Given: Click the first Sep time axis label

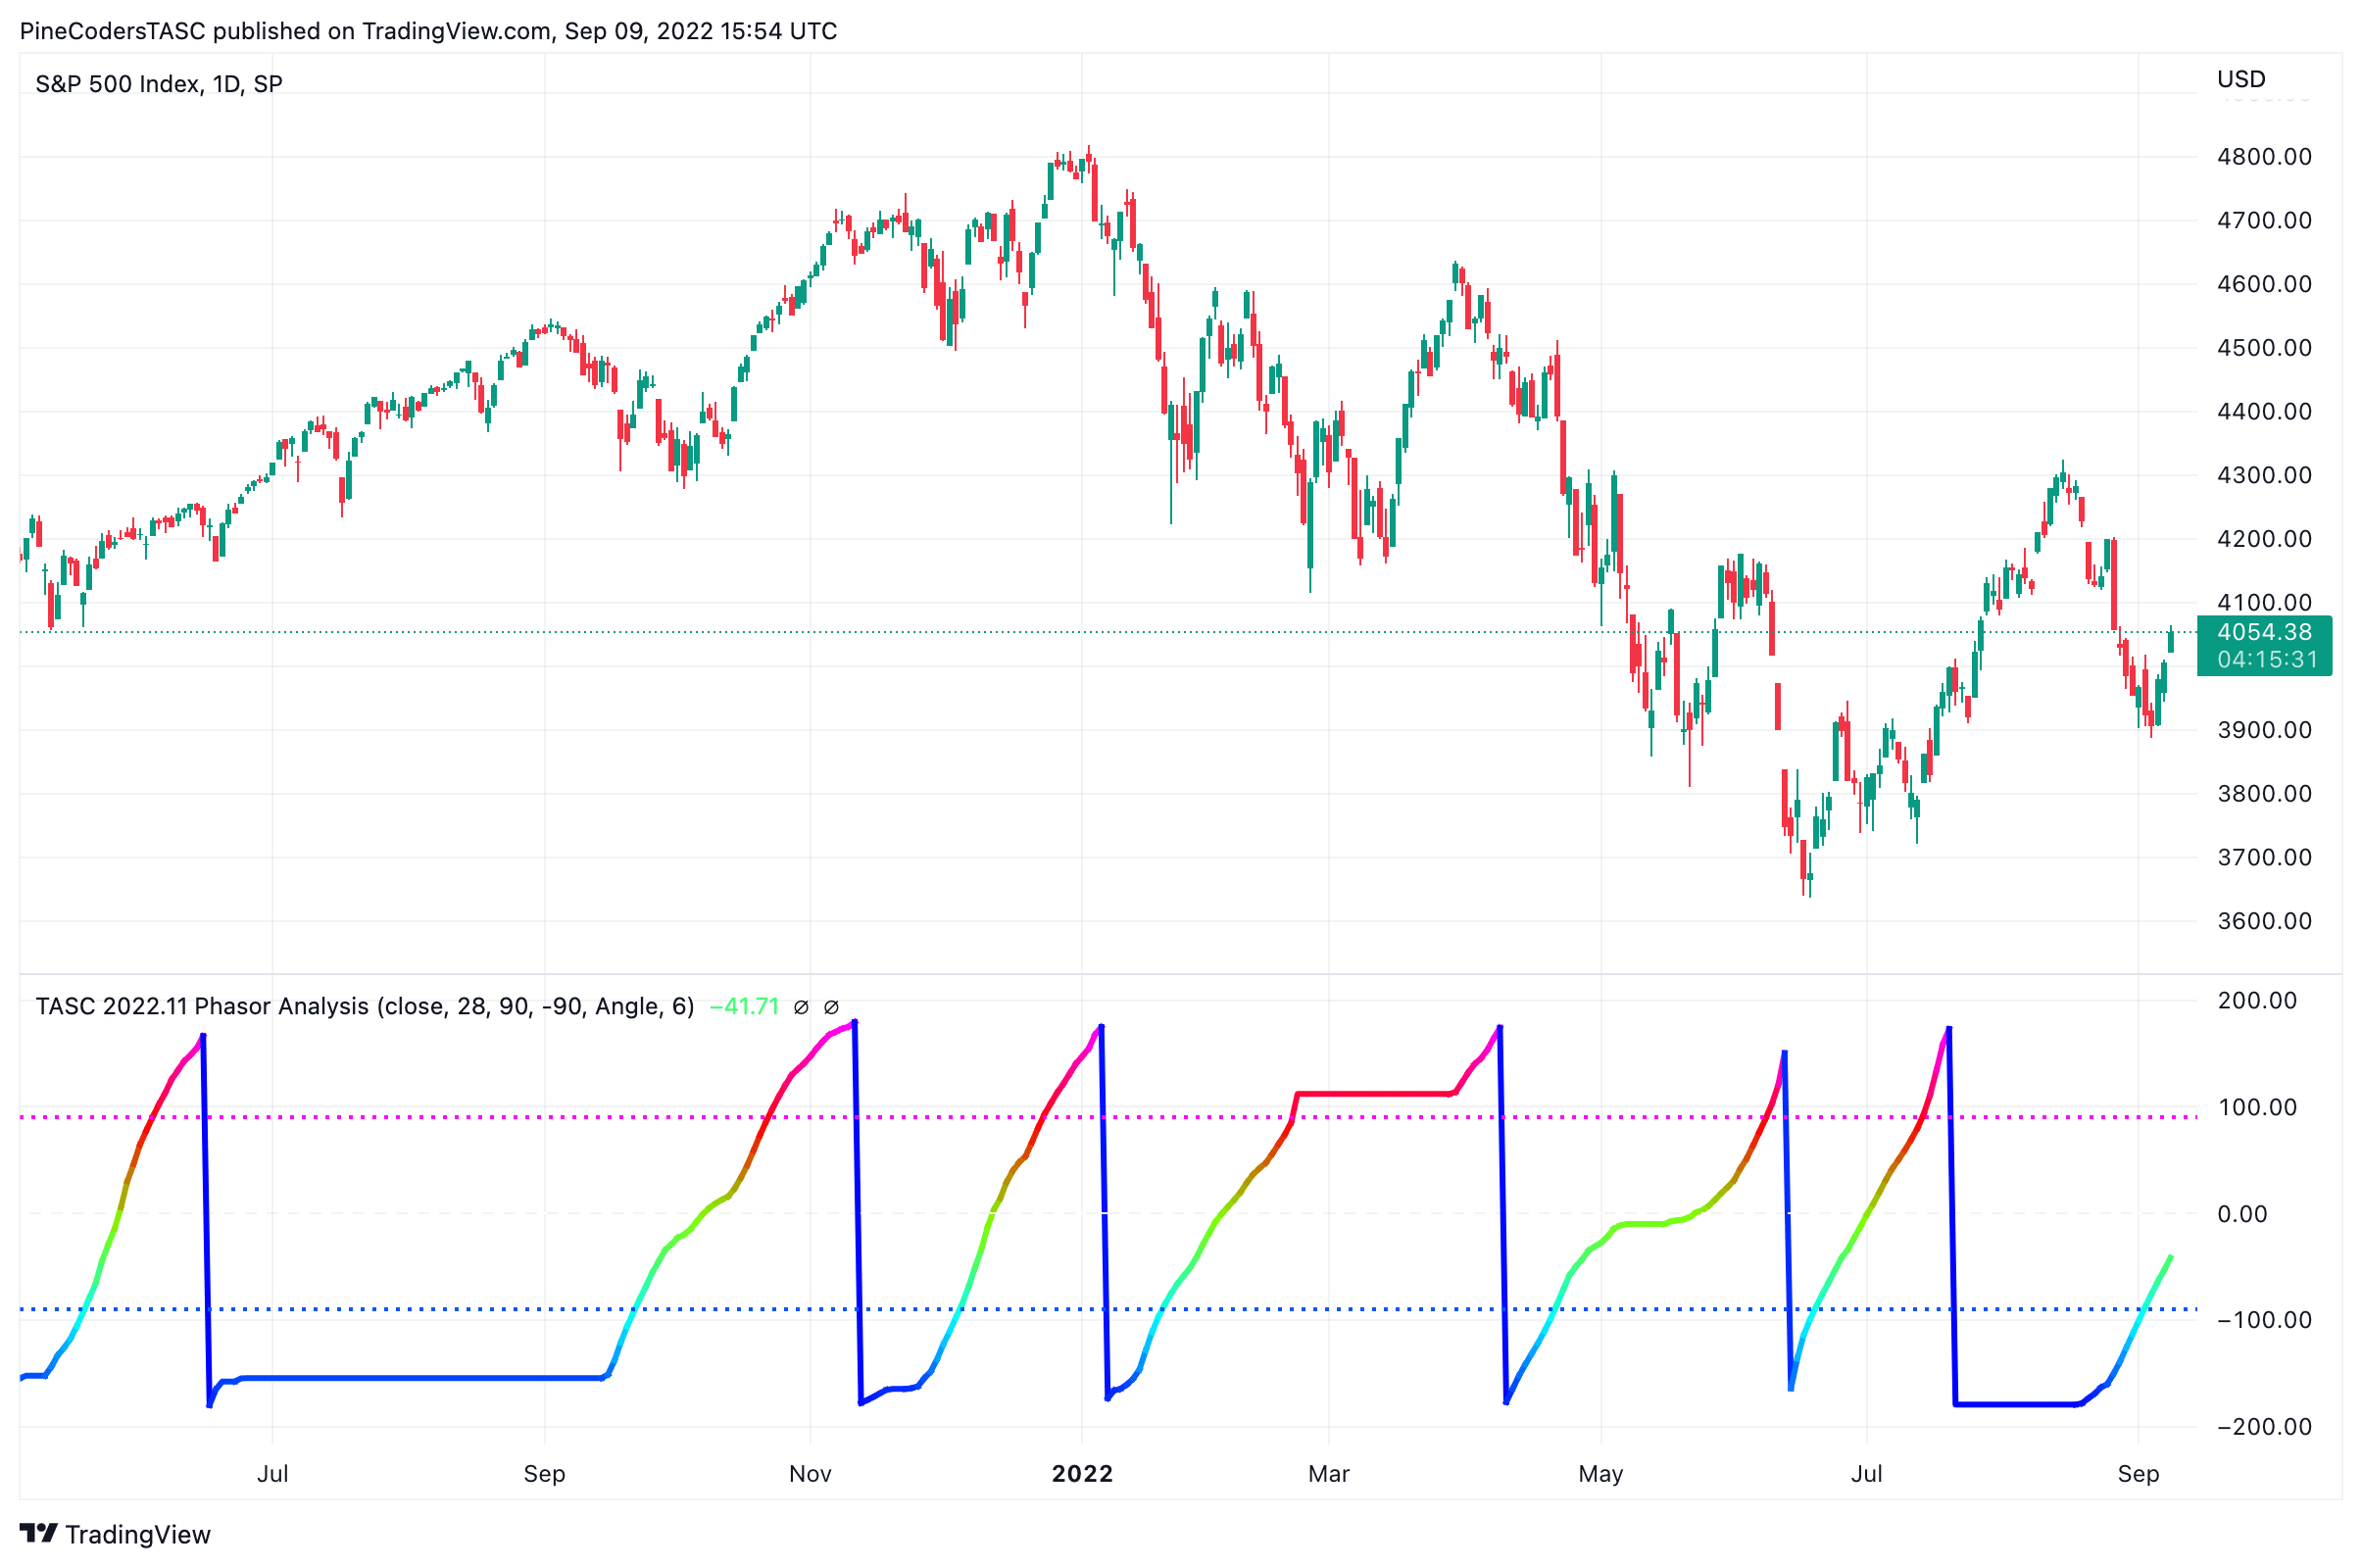Looking at the screenshot, I should coord(545,1474).
